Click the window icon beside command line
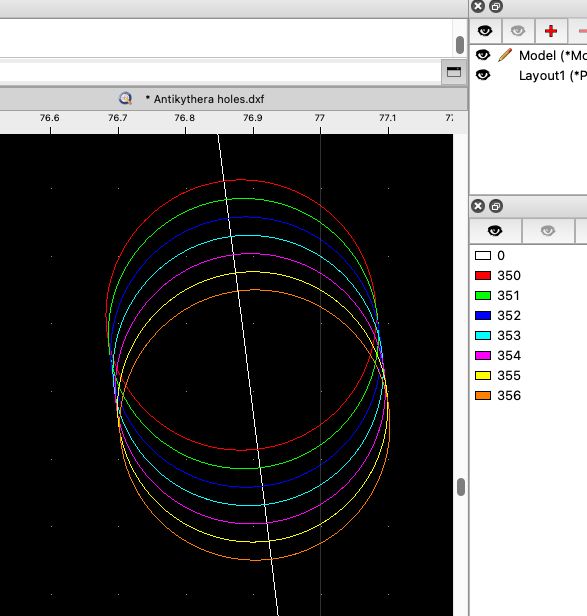This screenshot has height=616, width=587. pyautogui.click(x=454, y=72)
